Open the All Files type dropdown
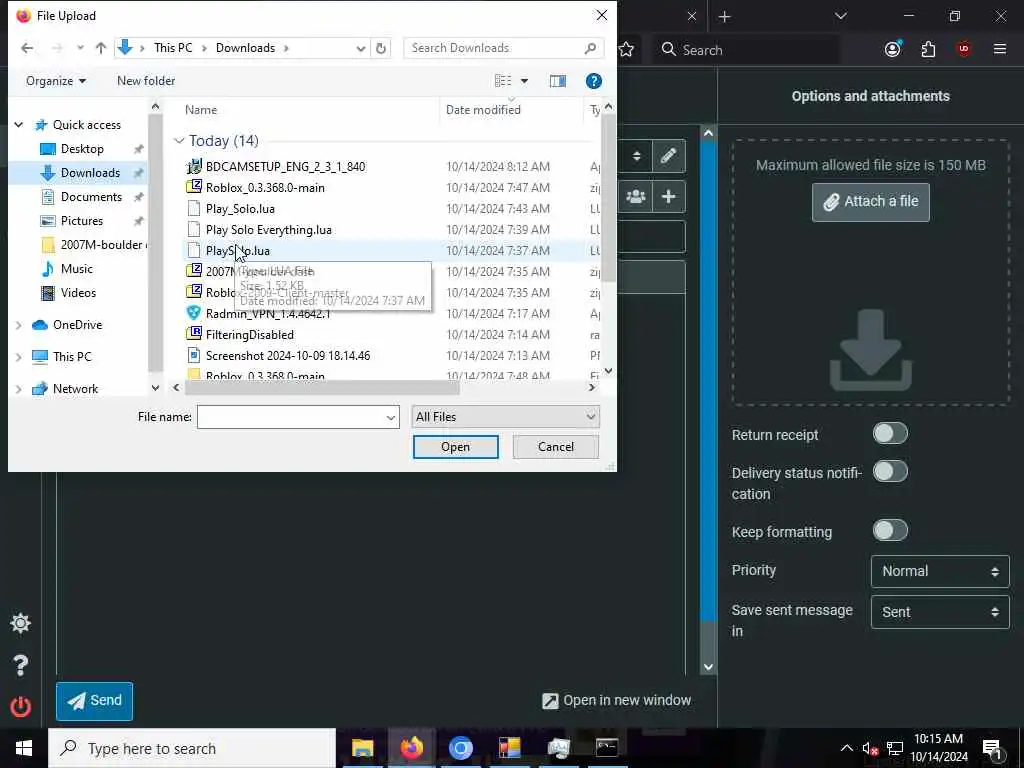 [x=505, y=417]
